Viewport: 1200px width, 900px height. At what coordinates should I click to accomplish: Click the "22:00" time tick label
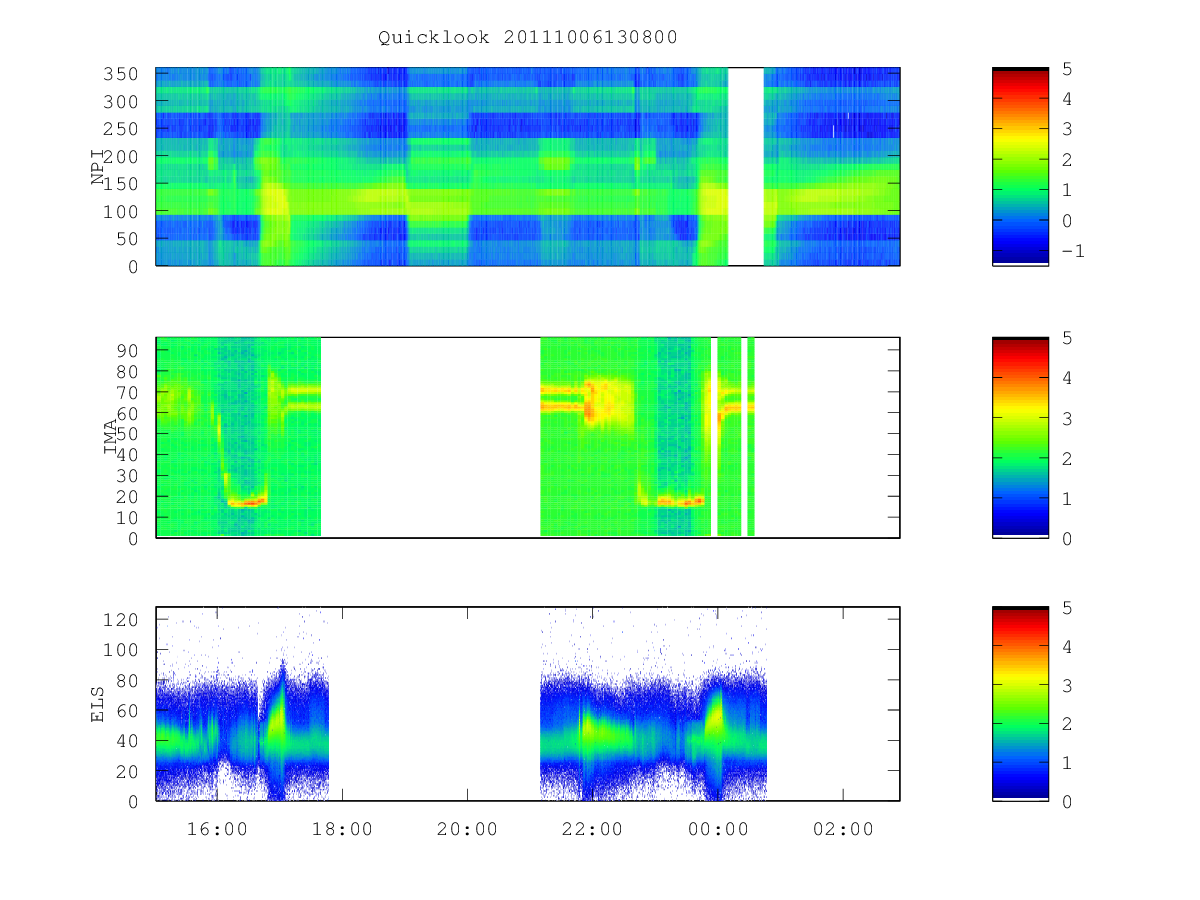(593, 829)
